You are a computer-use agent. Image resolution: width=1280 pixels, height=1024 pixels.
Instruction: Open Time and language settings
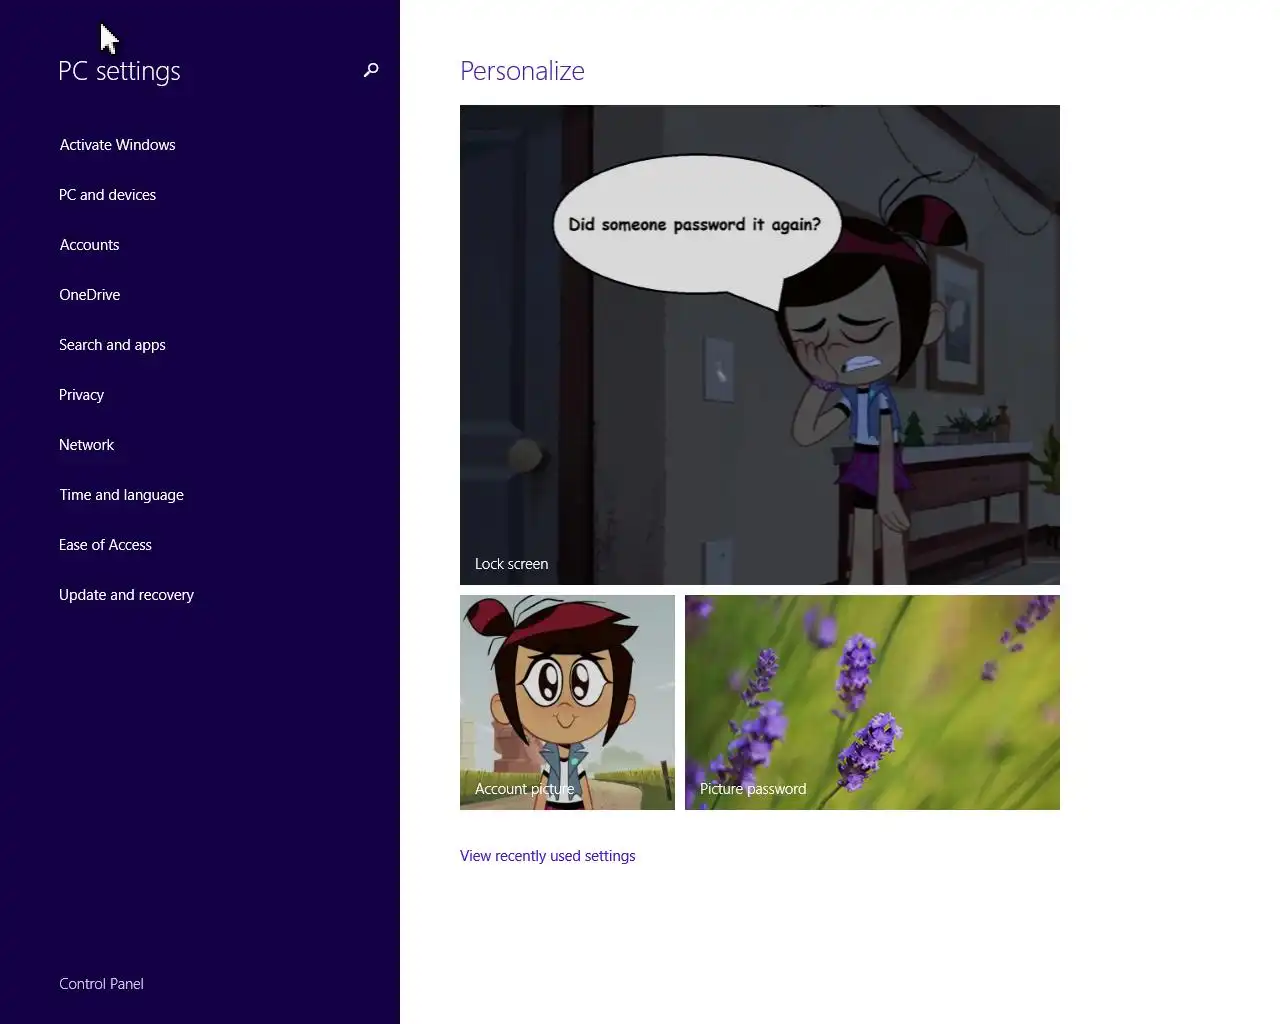tap(121, 495)
